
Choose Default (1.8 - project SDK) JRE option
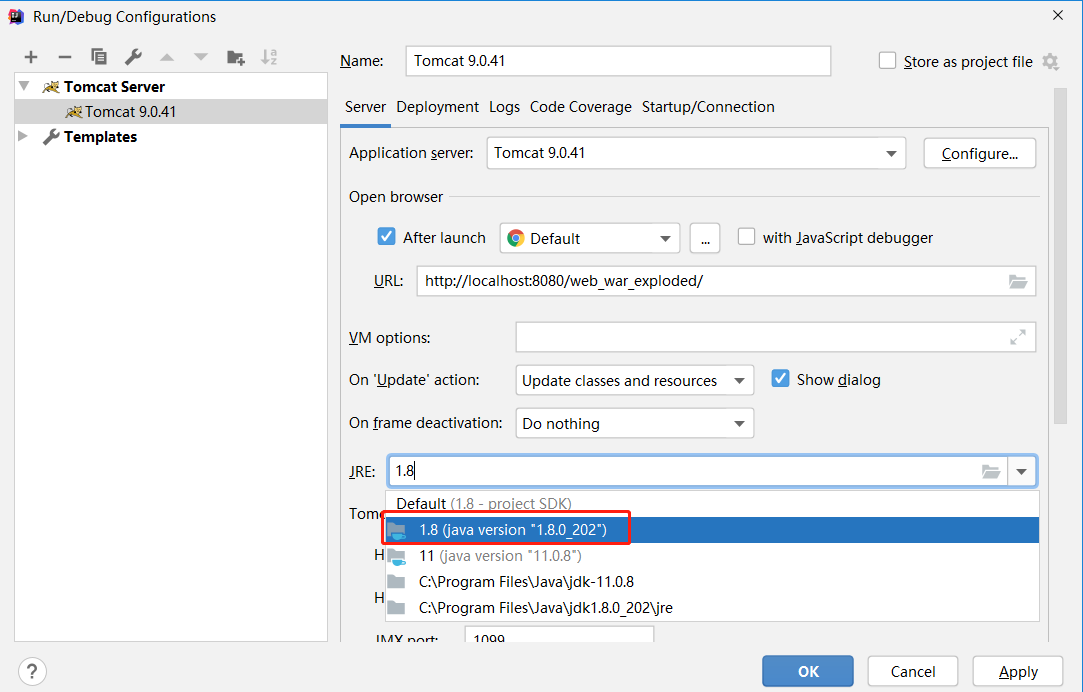tap(712, 503)
